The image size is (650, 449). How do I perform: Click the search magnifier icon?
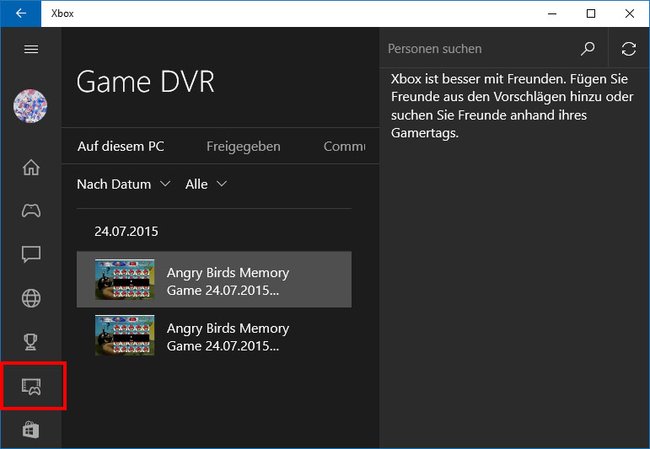pyautogui.click(x=587, y=49)
